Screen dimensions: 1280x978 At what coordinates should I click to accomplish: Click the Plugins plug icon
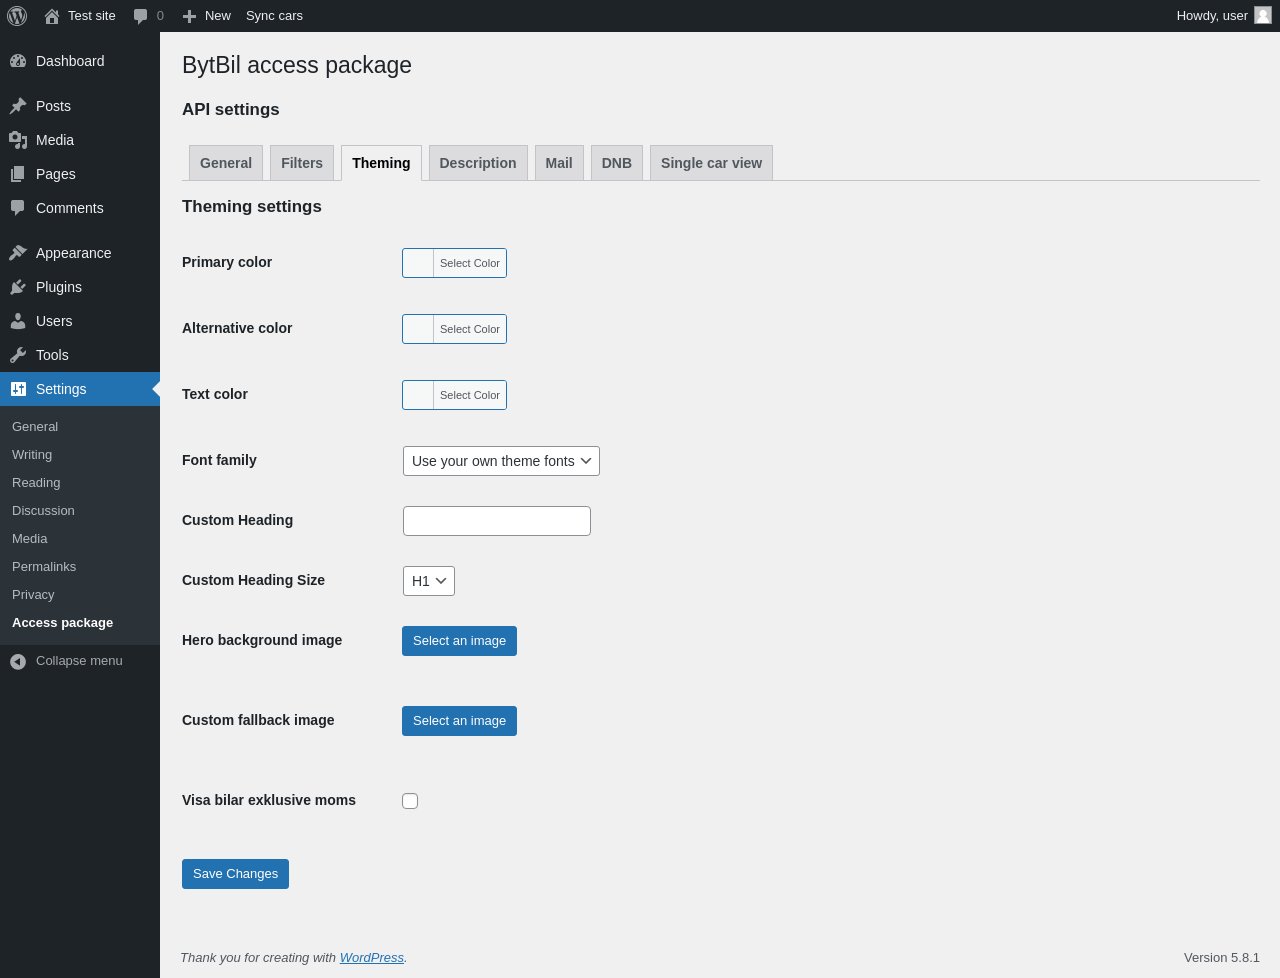pos(18,287)
